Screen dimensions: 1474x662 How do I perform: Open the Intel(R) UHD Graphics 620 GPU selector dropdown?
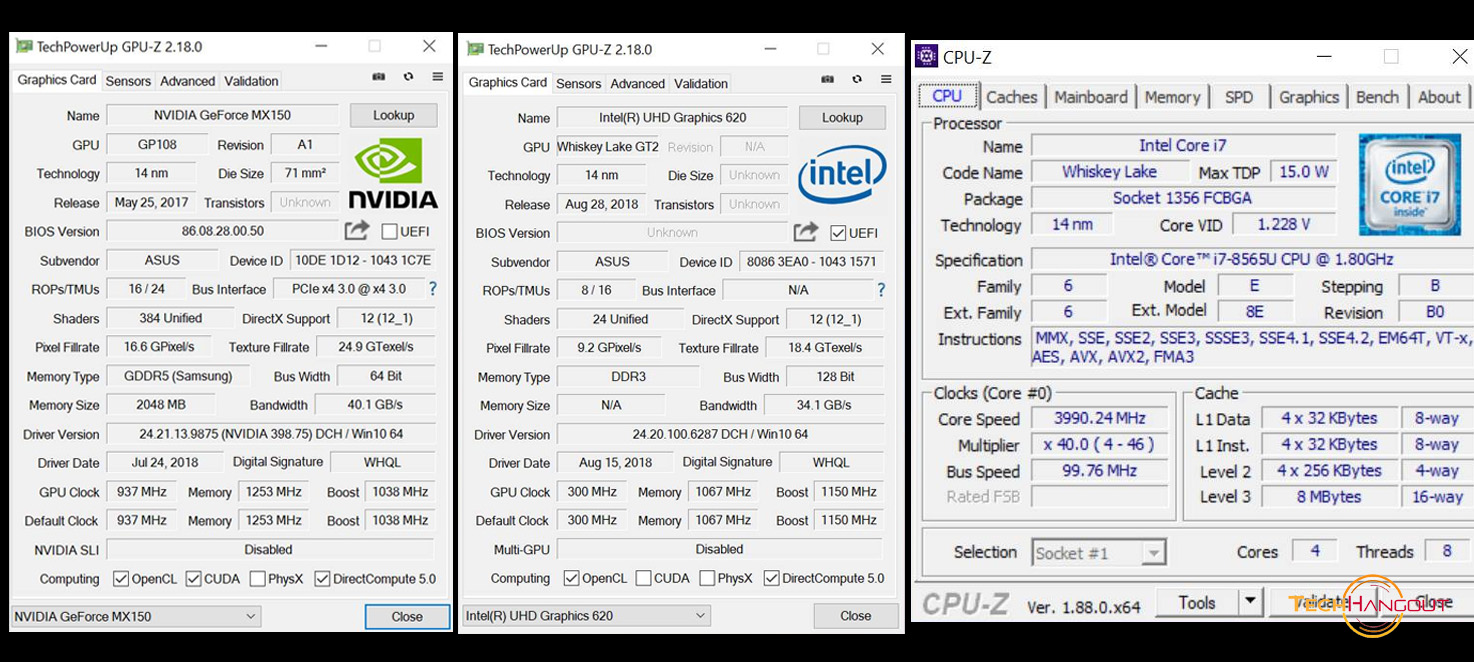pos(586,615)
